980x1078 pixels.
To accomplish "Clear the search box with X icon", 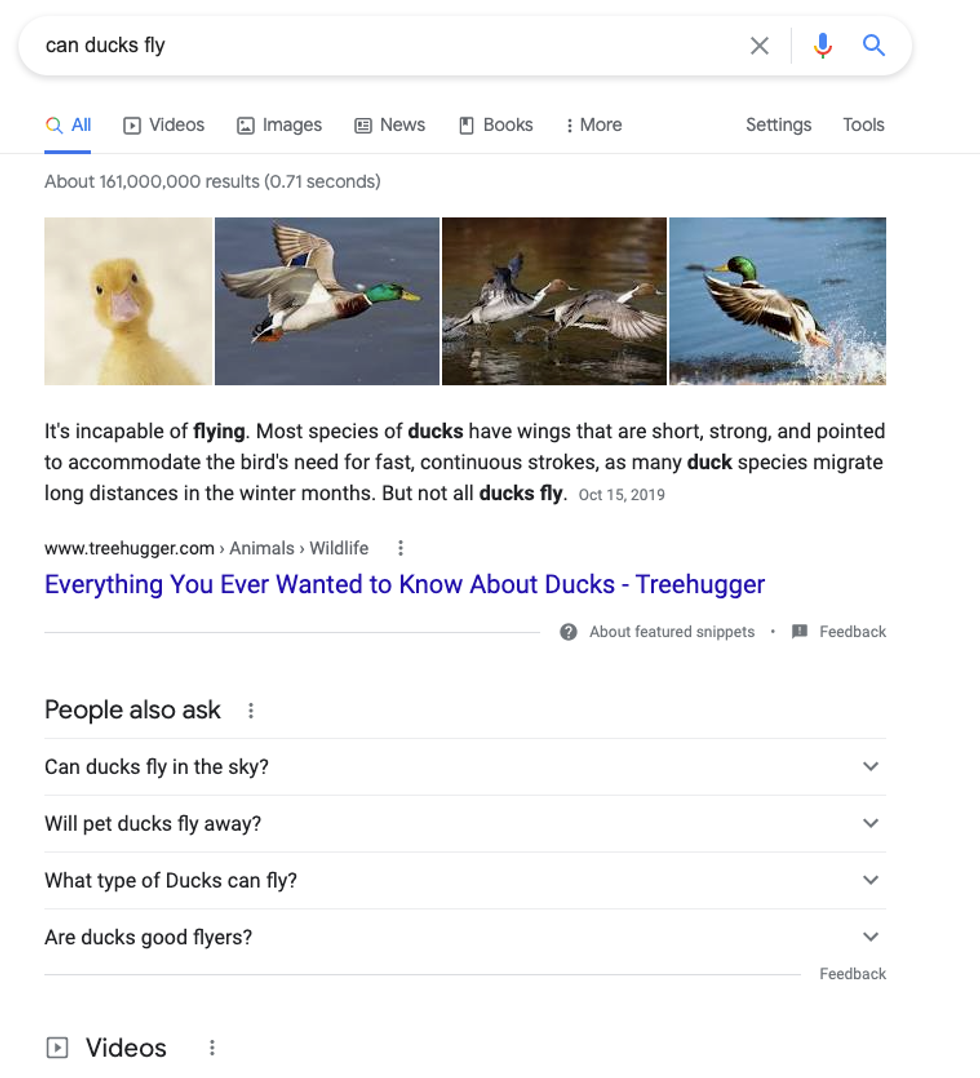I will pyautogui.click(x=760, y=45).
